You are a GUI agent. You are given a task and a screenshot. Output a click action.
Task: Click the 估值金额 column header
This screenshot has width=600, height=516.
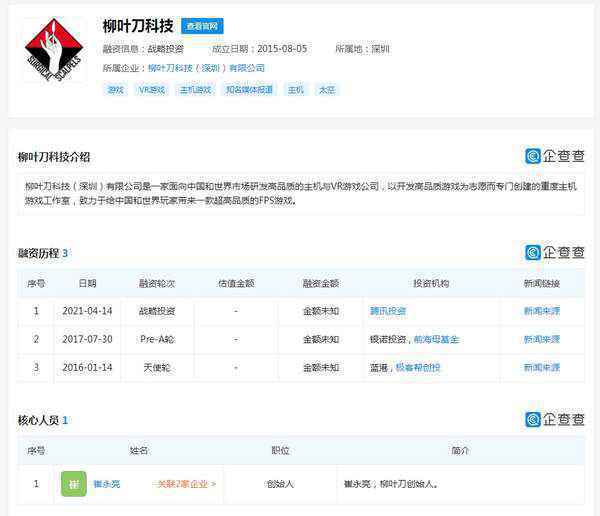pyautogui.click(x=236, y=283)
